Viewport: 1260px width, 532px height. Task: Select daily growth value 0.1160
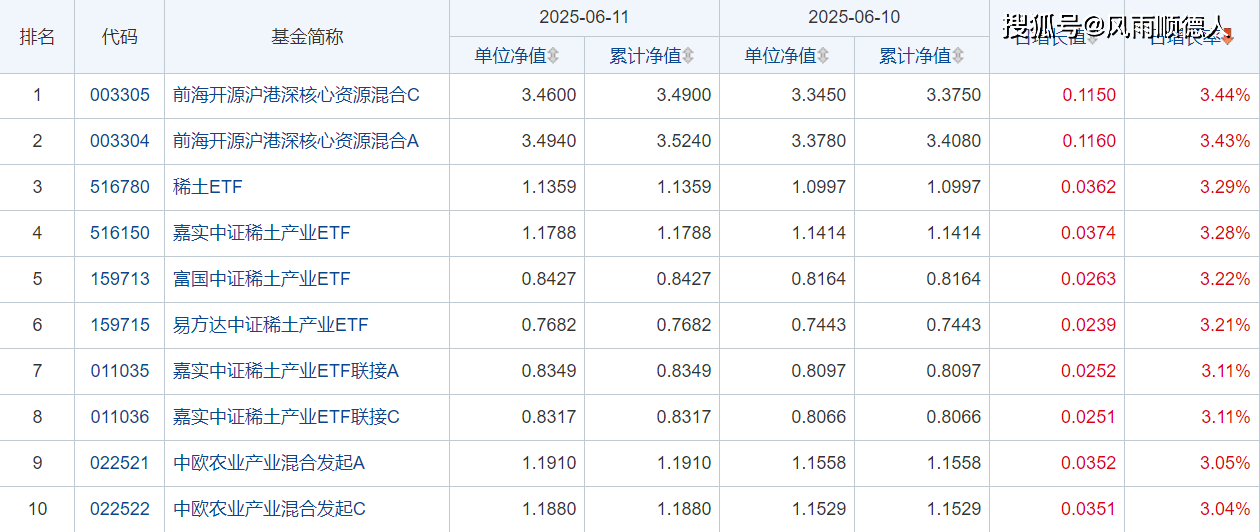coord(1089,142)
